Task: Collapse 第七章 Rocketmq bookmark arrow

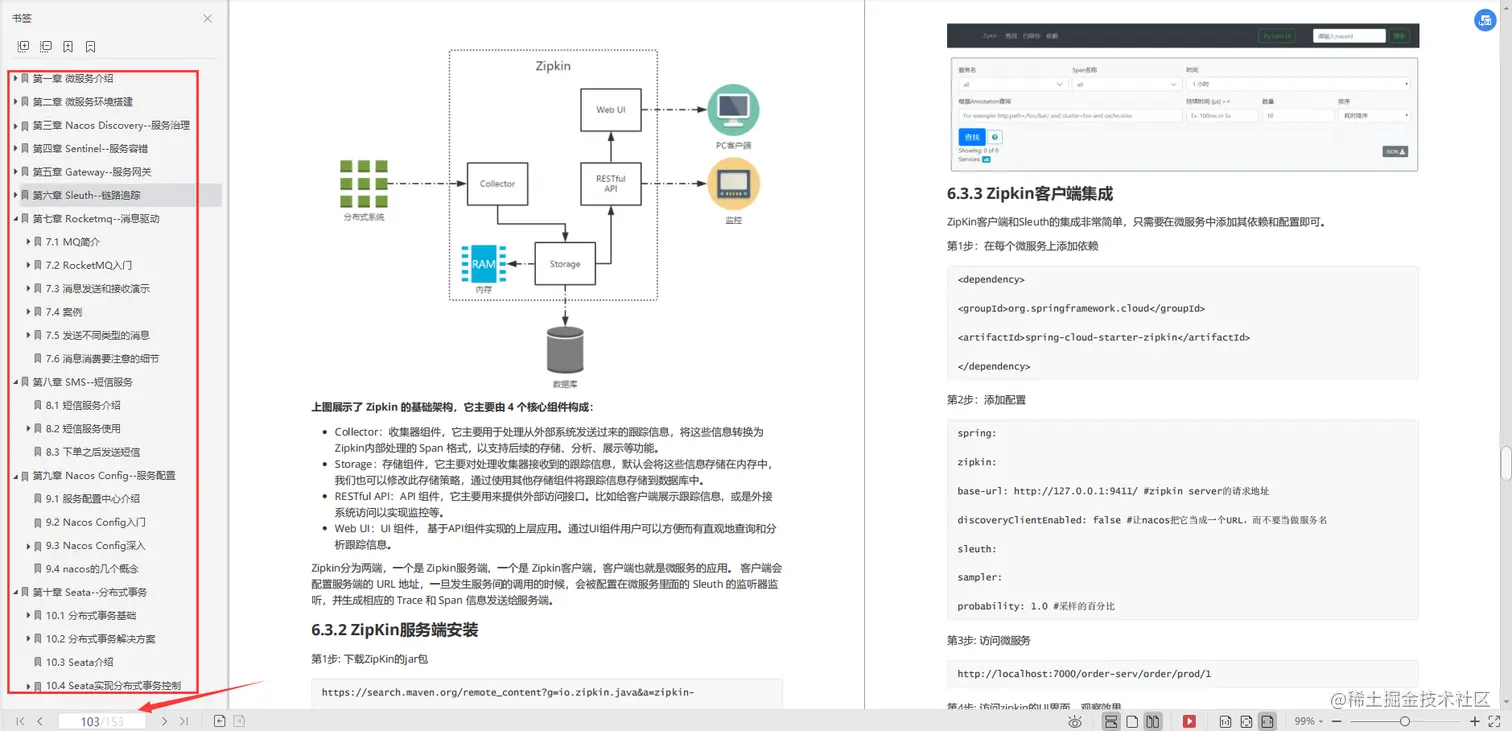Action: point(15,218)
